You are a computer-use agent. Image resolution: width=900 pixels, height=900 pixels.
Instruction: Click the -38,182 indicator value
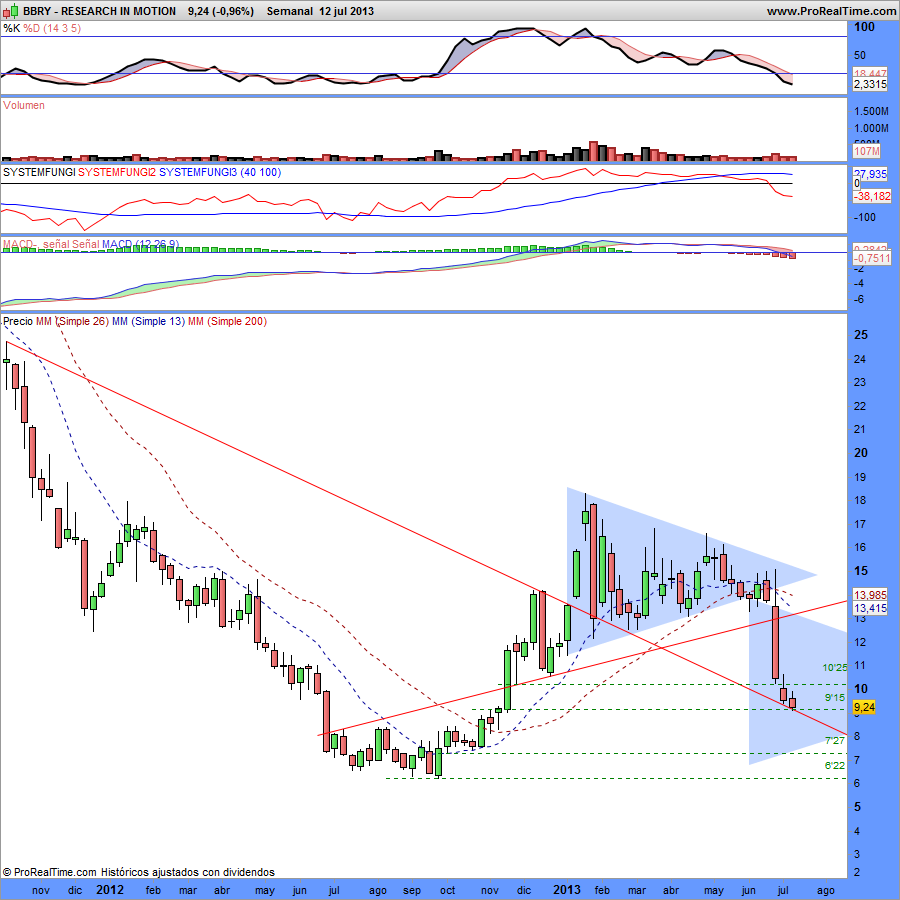click(x=872, y=196)
